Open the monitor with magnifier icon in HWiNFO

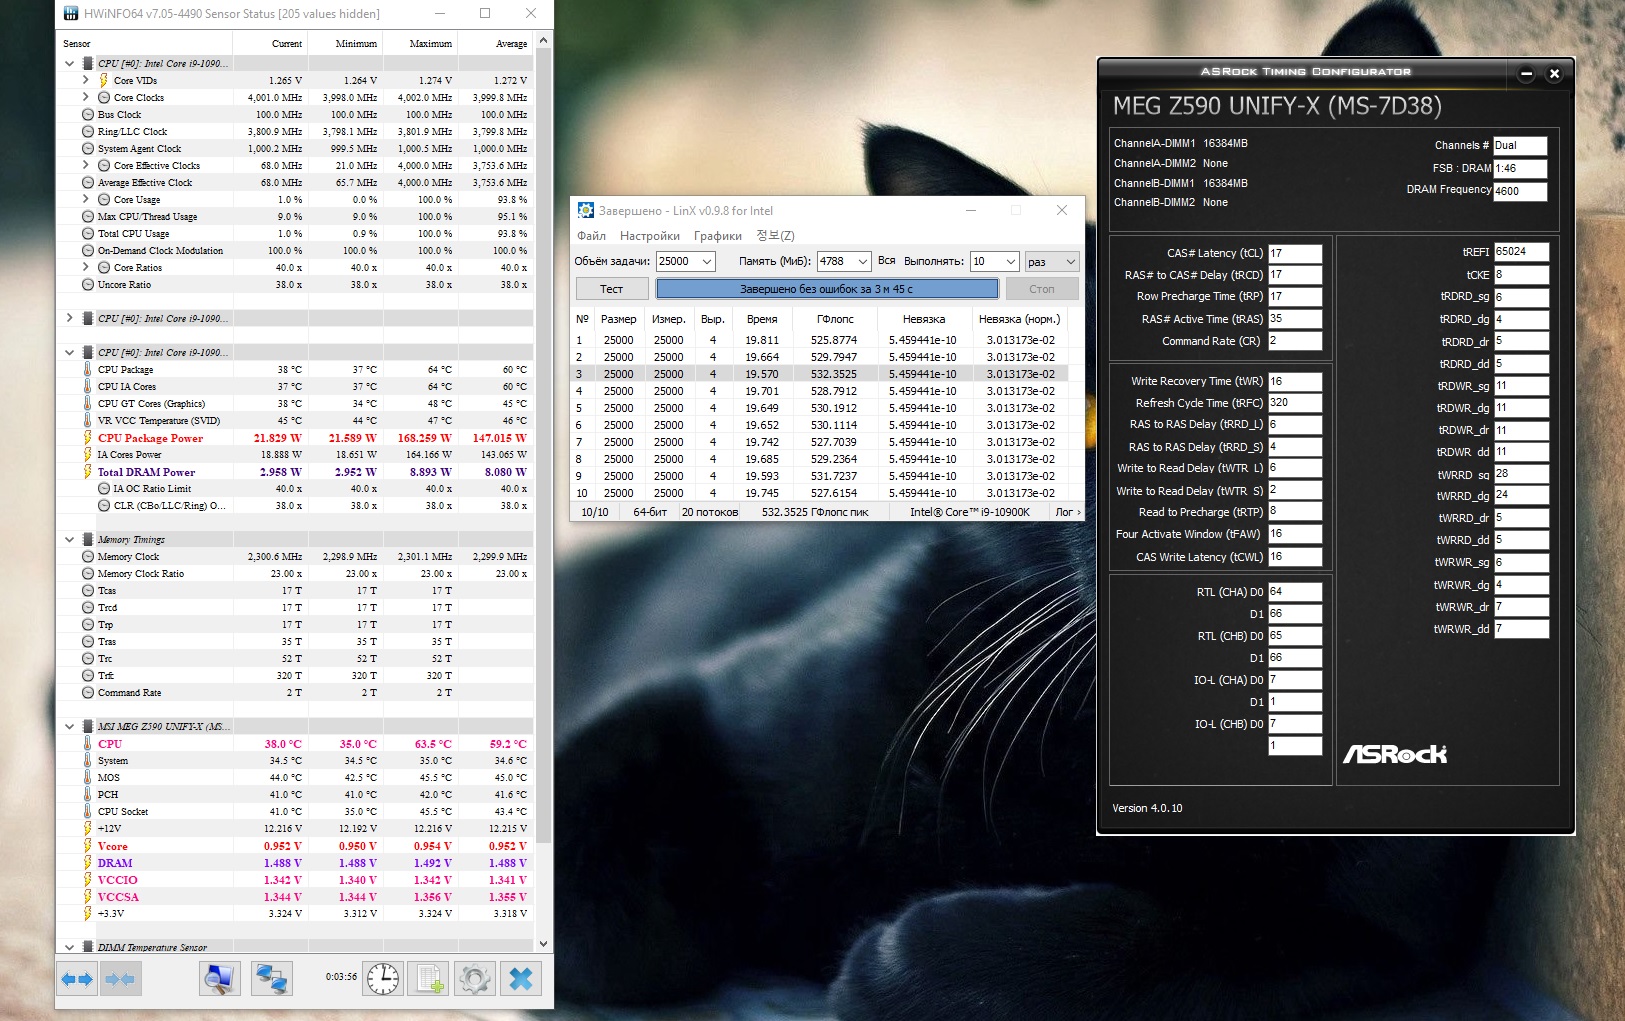219,979
